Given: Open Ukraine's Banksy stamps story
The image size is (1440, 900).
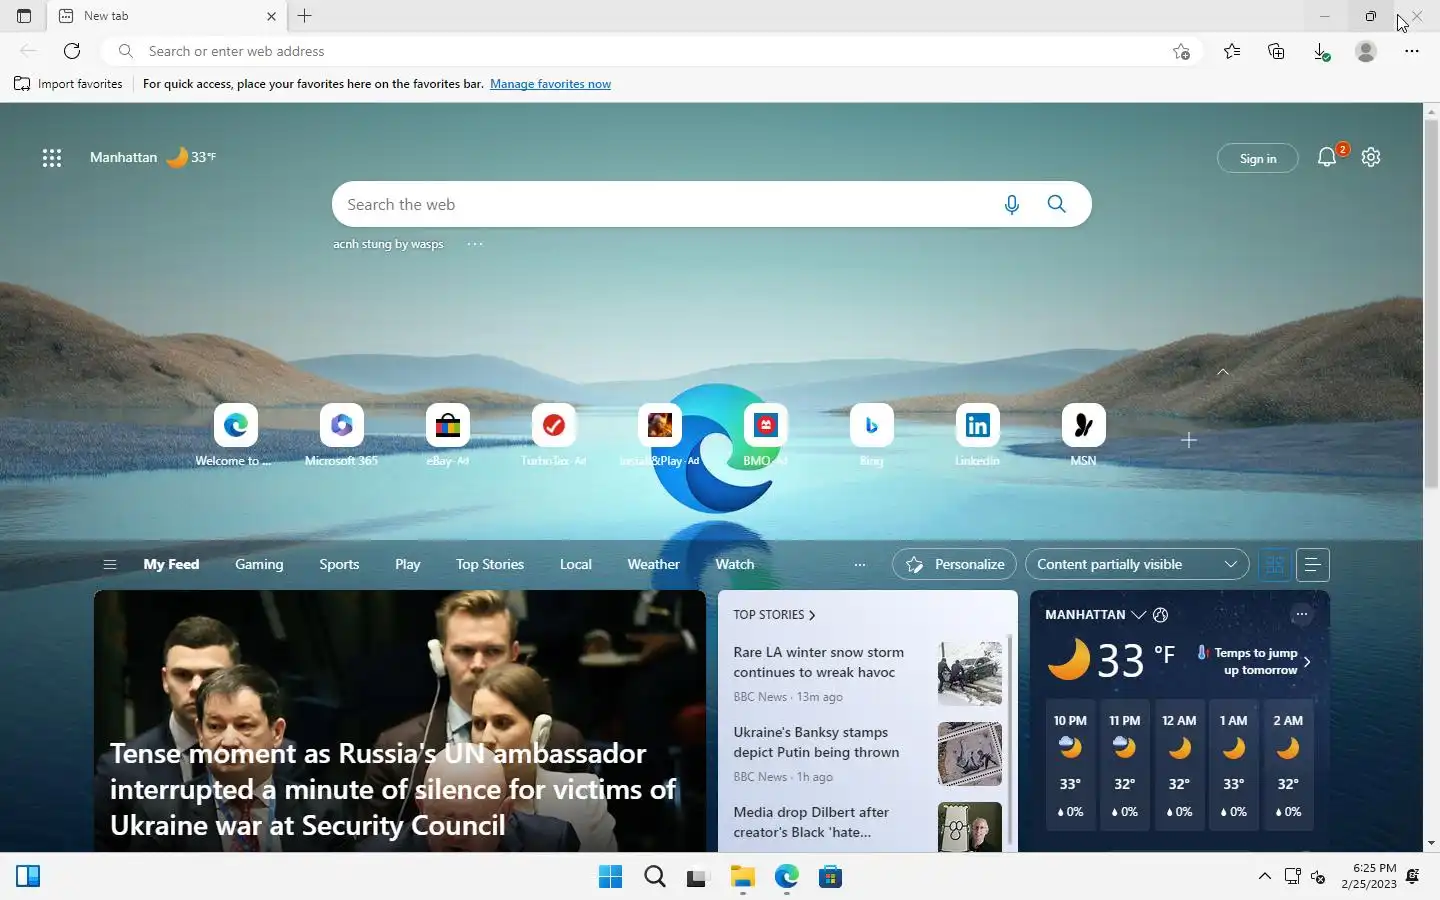Looking at the screenshot, I should pos(816,742).
